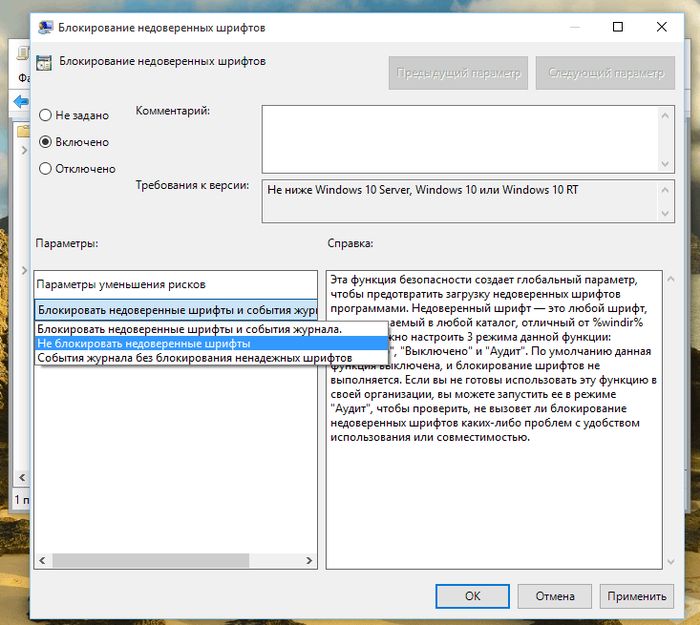Maximize the policy dialog window

[618, 27]
